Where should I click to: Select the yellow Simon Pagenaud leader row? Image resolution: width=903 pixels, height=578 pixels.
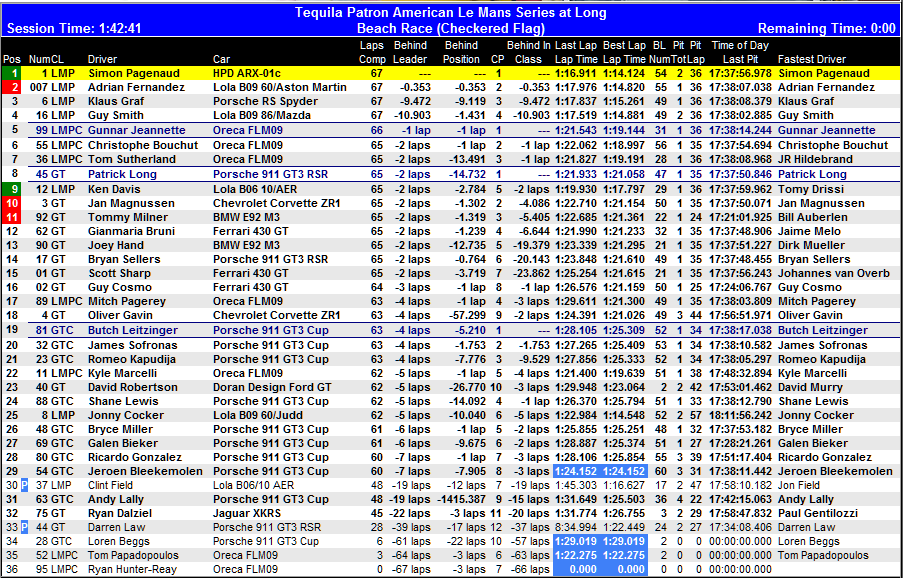pyautogui.click(x=450, y=73)
